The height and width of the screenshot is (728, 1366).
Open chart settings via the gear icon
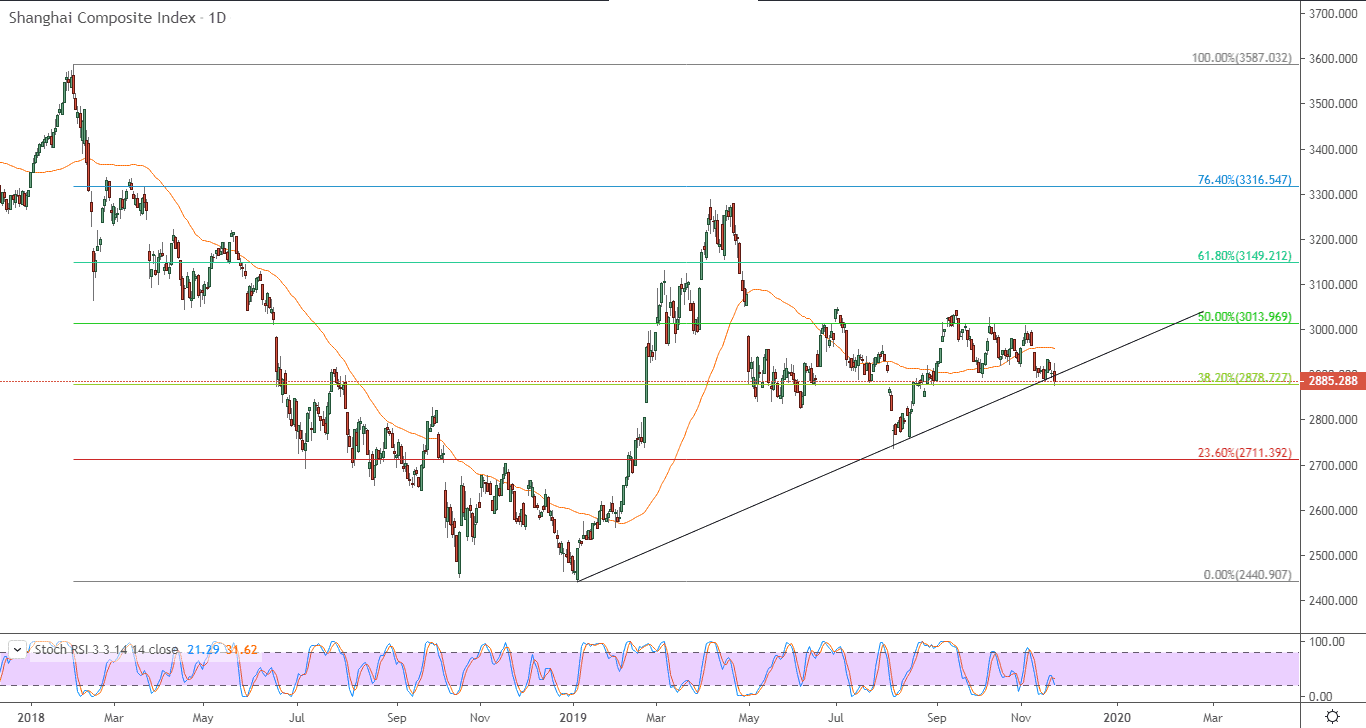click(x=1333, y=716)
